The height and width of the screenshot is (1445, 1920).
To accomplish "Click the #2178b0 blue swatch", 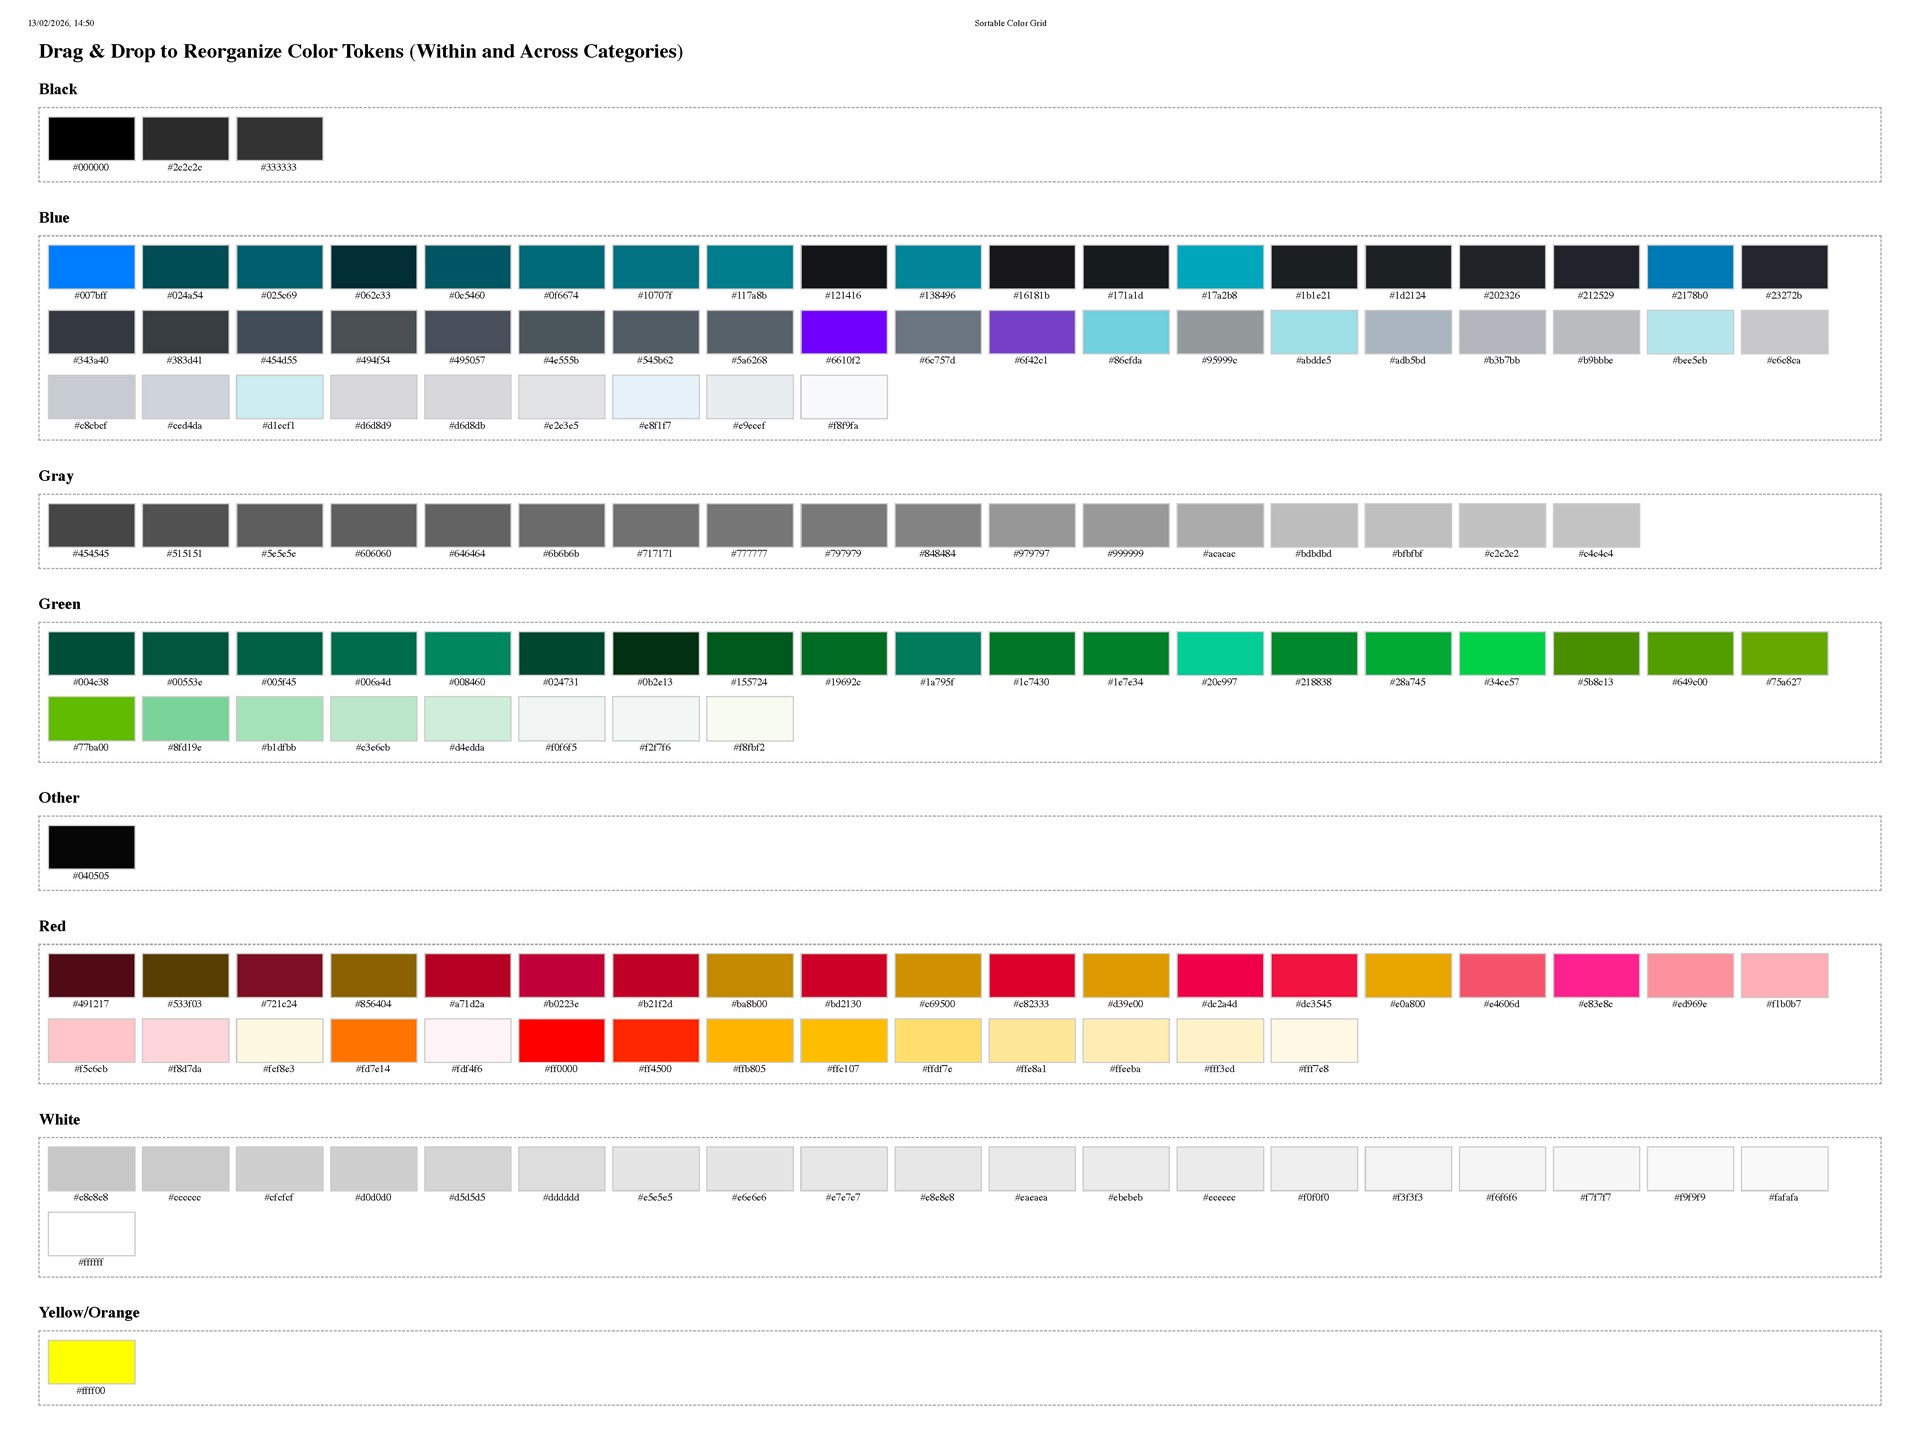I will [1689, 267].
